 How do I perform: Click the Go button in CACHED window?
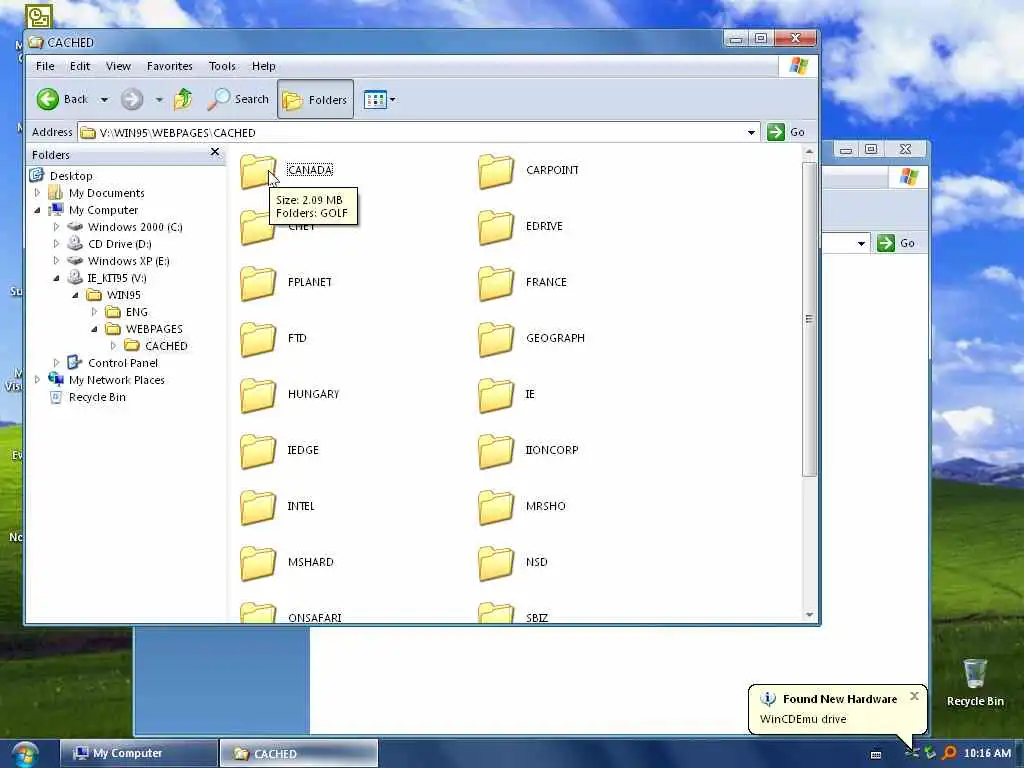click(x=786, y=132)
